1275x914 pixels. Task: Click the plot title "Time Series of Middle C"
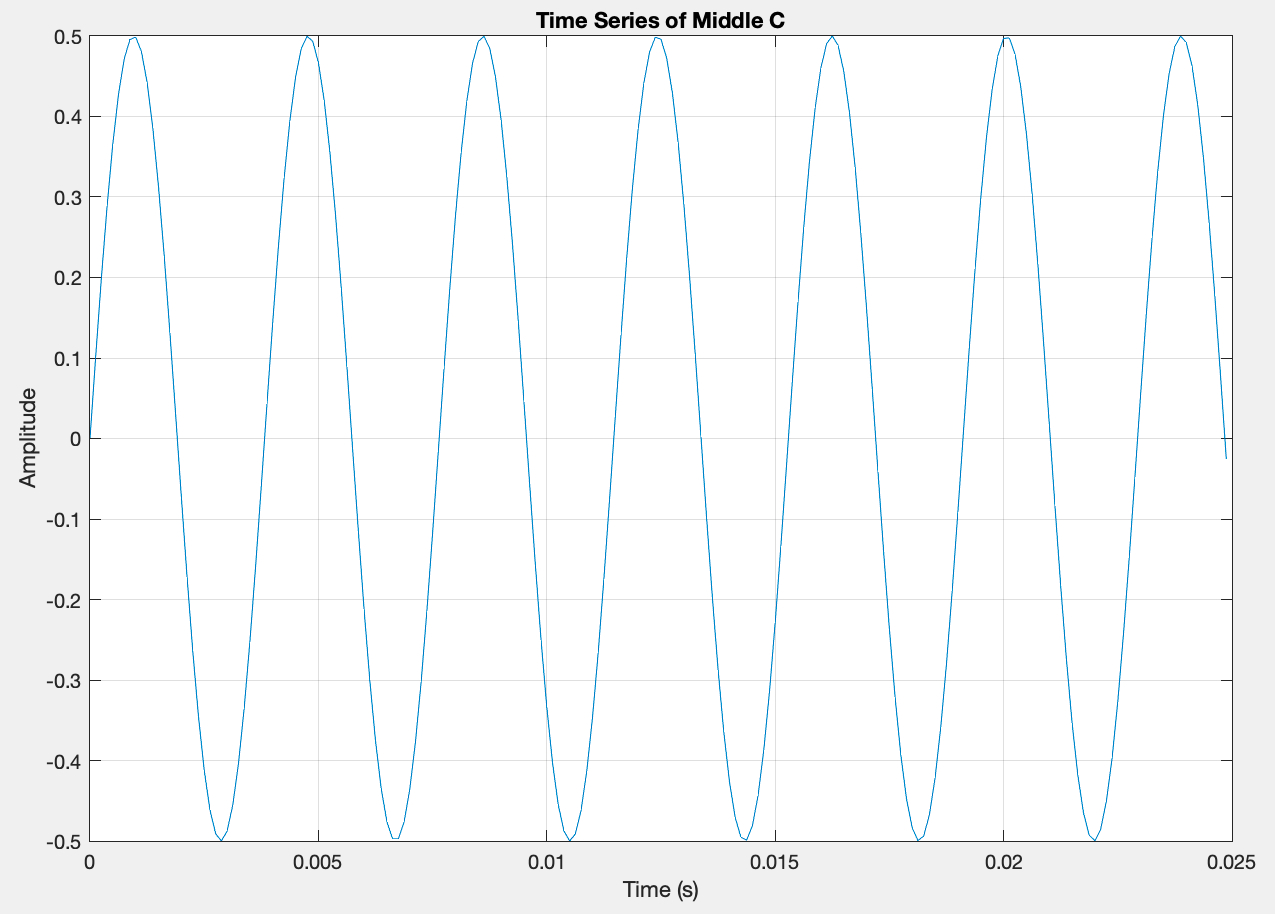click(660, 20)
